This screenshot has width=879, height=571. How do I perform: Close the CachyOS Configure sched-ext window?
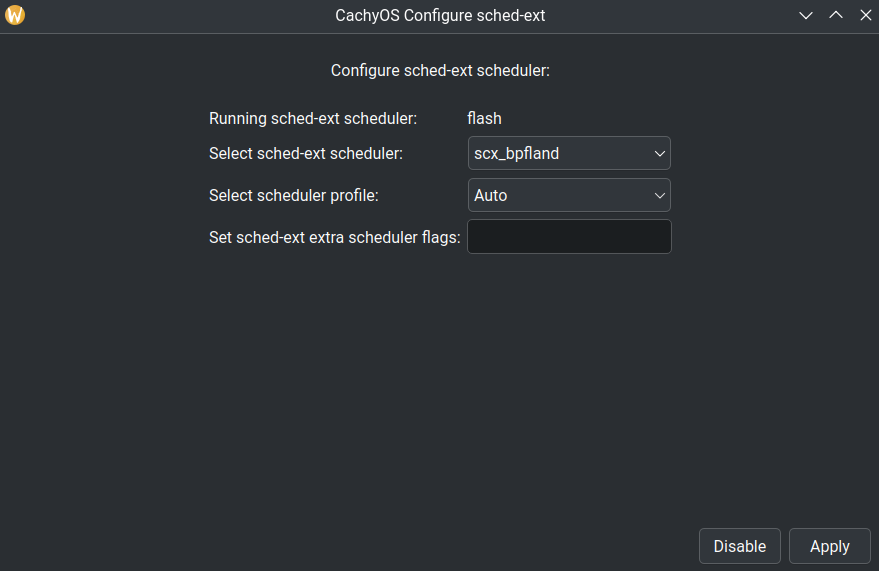click(x=865, y=15)
